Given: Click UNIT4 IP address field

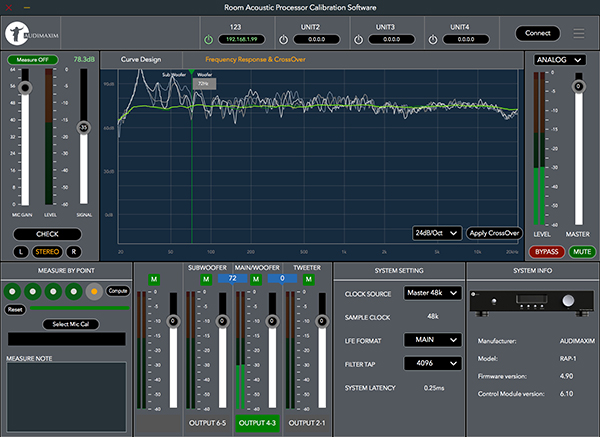Looking at the screenshot, I should (x=466, y=39).
